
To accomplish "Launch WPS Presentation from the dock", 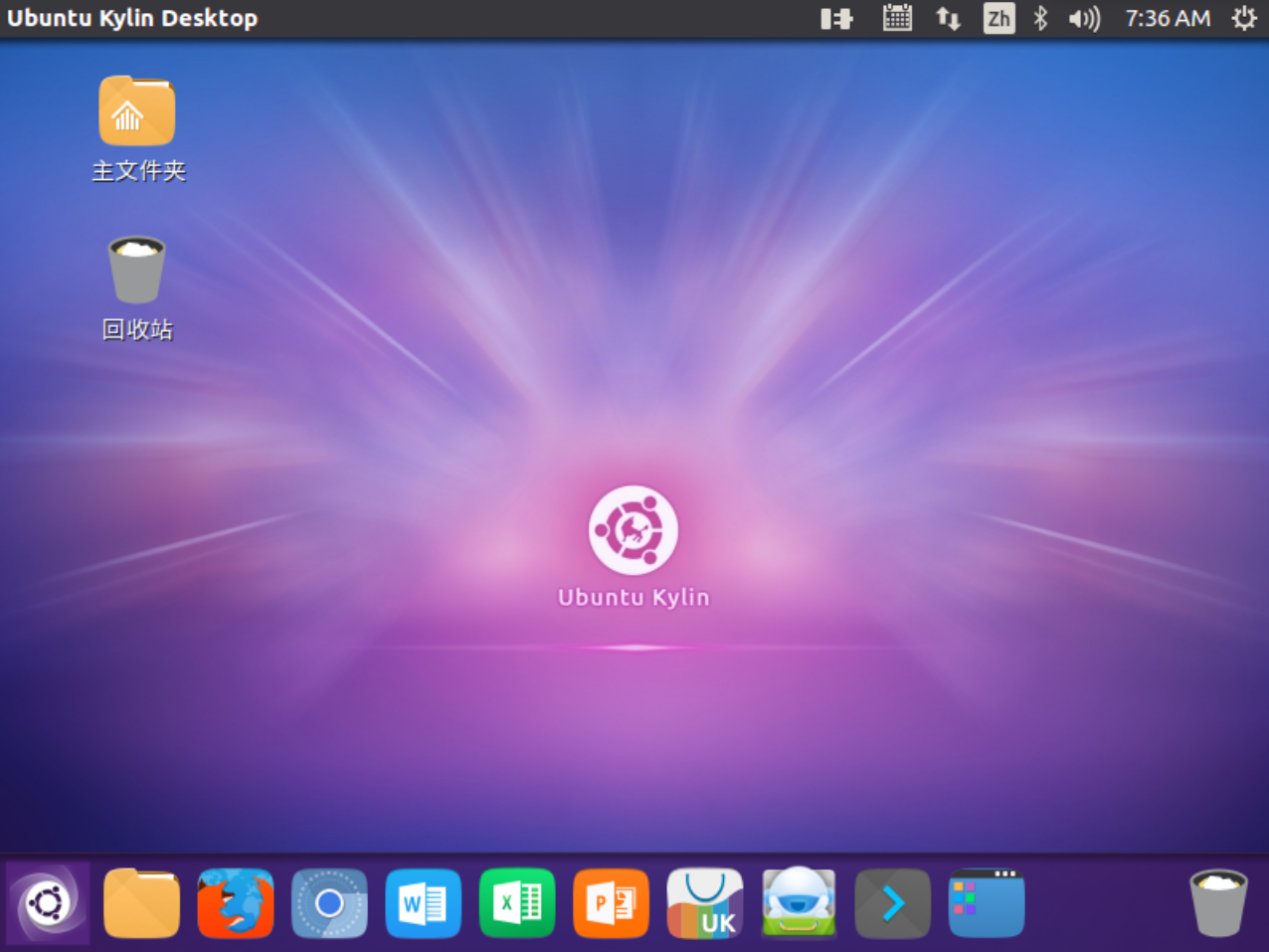I will [611, 903].
